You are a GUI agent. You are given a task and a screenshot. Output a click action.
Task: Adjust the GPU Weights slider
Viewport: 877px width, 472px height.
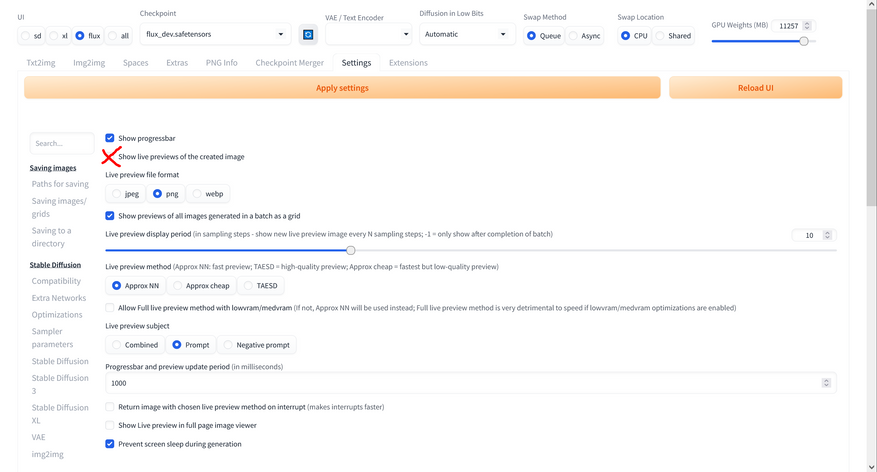803,41
